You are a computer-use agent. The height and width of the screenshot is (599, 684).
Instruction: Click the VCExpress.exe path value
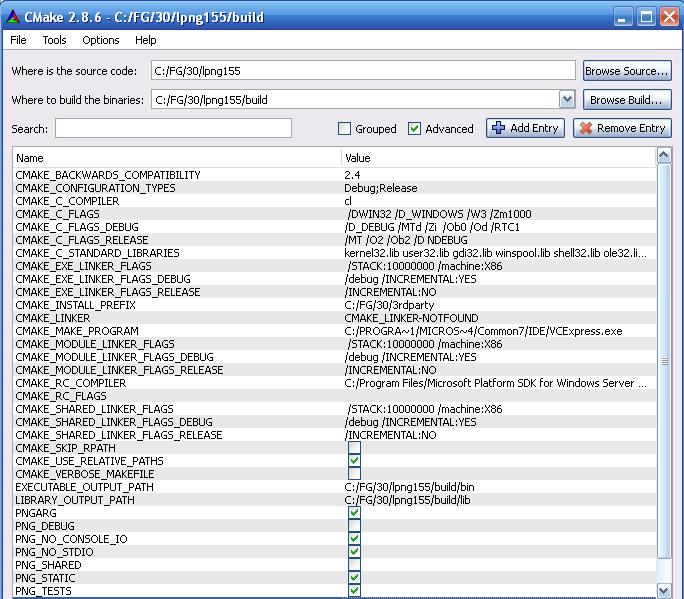pyautogui.click(x=483, y=331)
